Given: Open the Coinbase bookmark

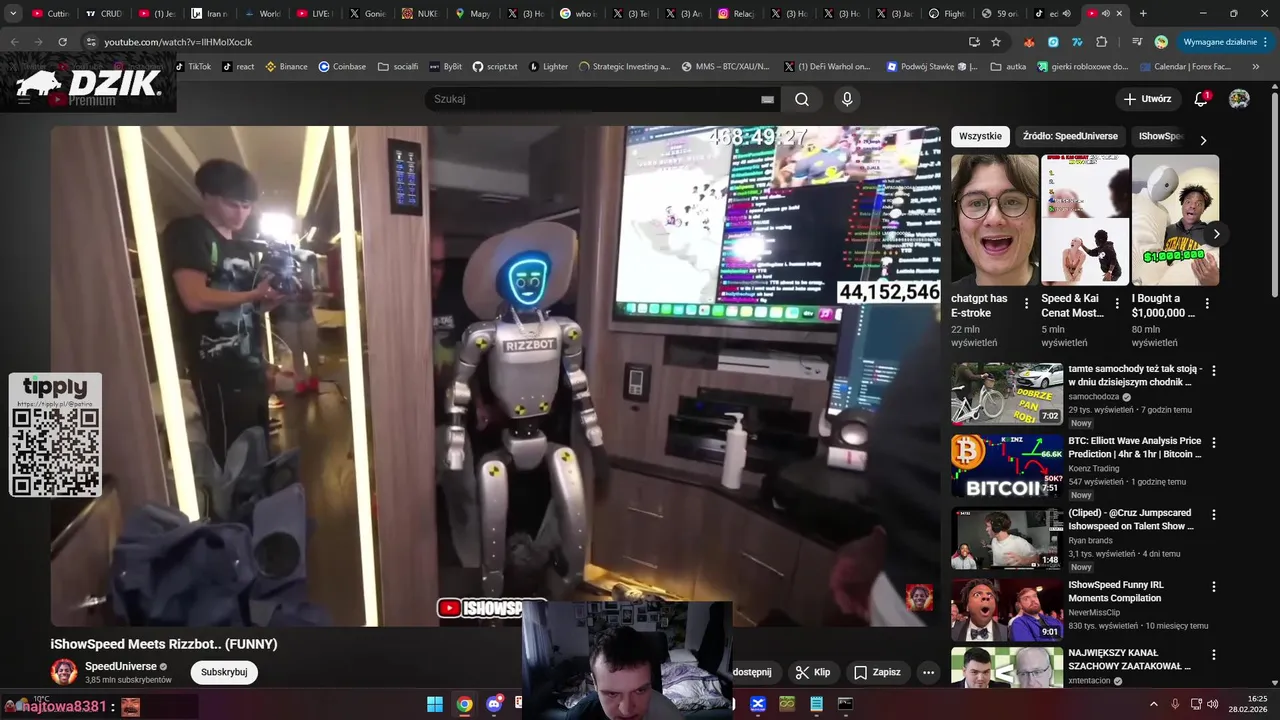Looking at the screenshot, I should (342, 67).
